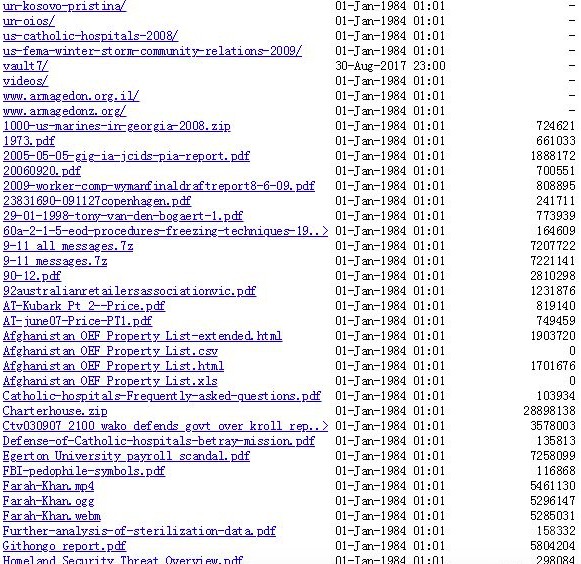
Task: Open the un-oios/ directory link
Action: 29,21
